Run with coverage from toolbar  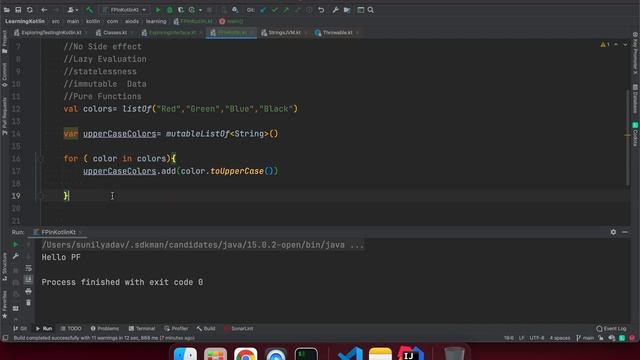point(181,10)
